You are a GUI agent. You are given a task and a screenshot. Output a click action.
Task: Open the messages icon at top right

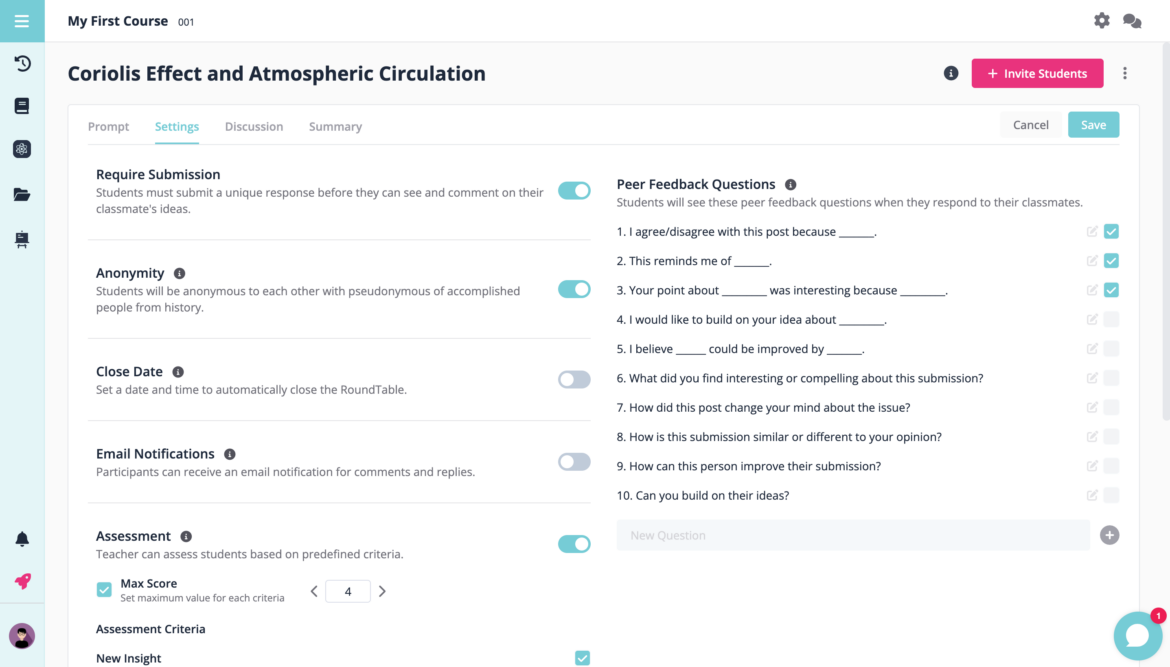[x=1133, y=20]
